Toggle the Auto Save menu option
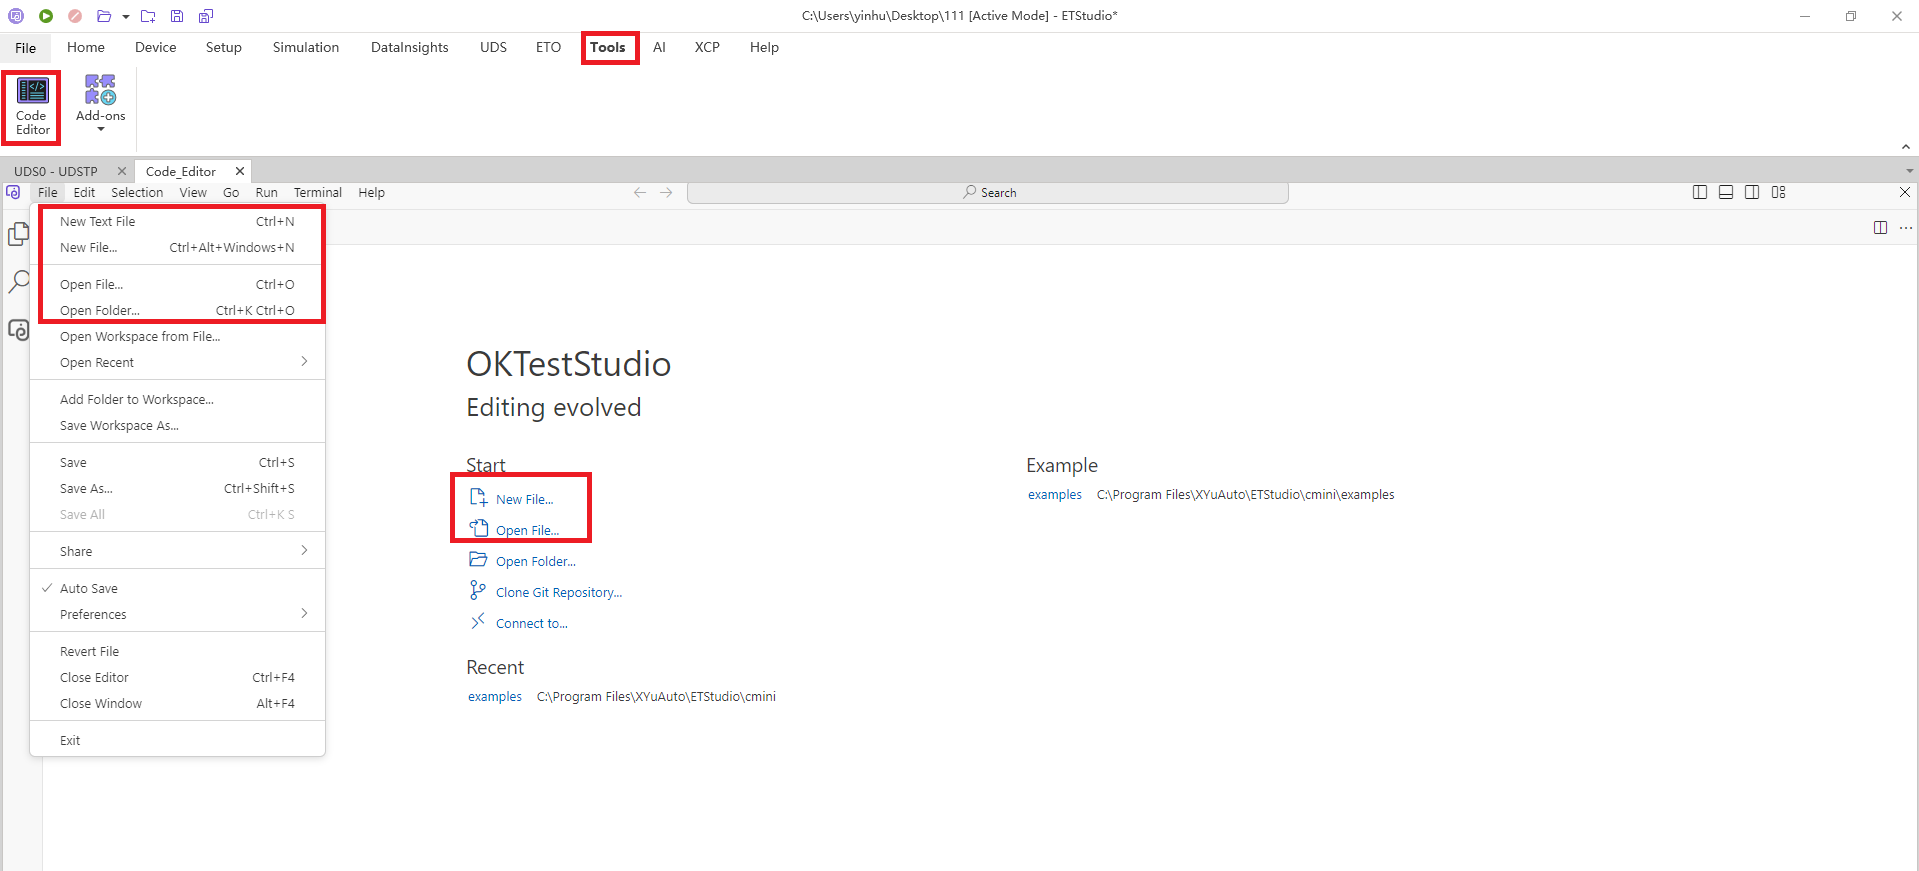 pos(89,588)
